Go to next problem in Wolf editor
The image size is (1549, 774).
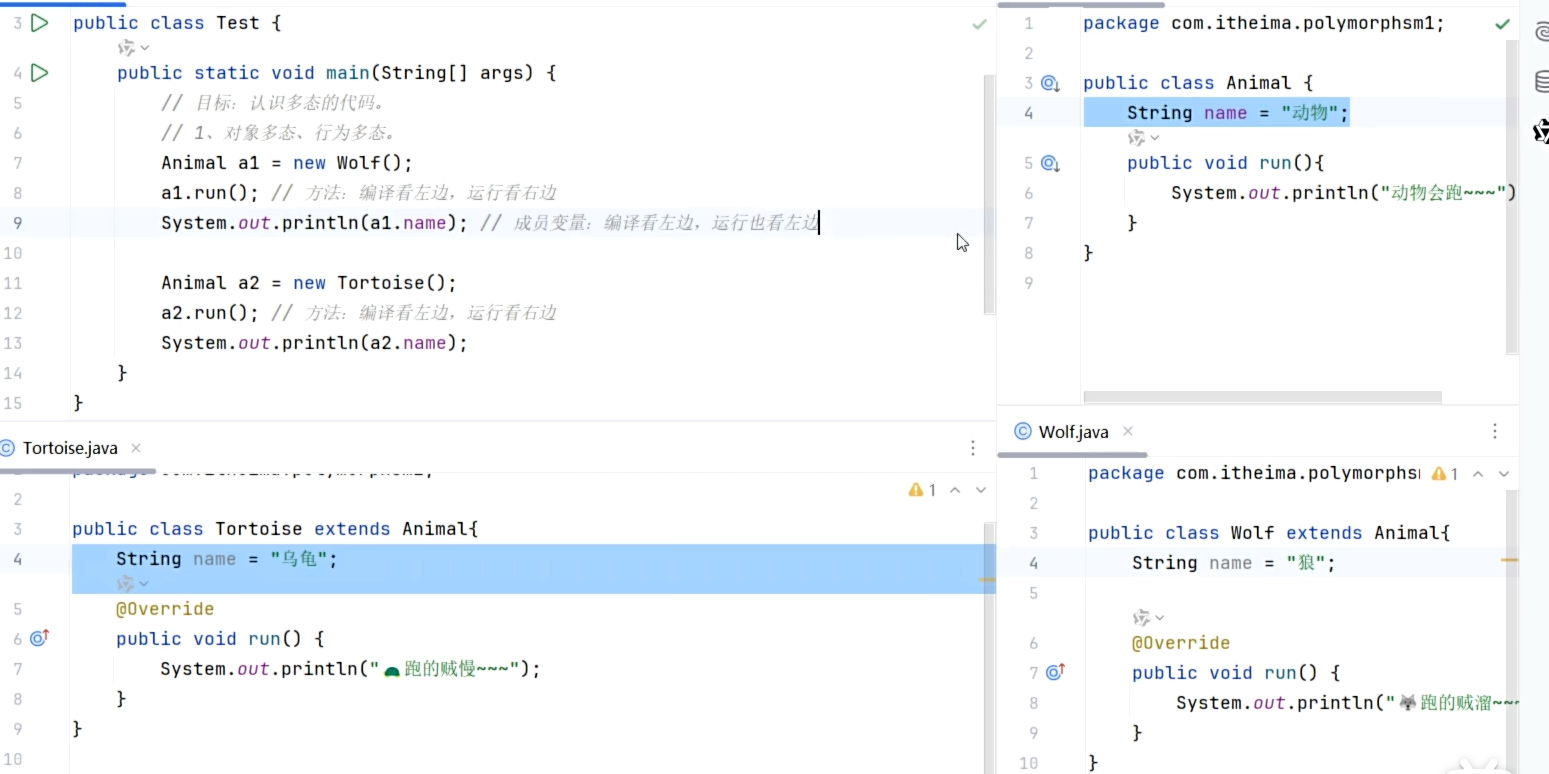coord(1504,473)
